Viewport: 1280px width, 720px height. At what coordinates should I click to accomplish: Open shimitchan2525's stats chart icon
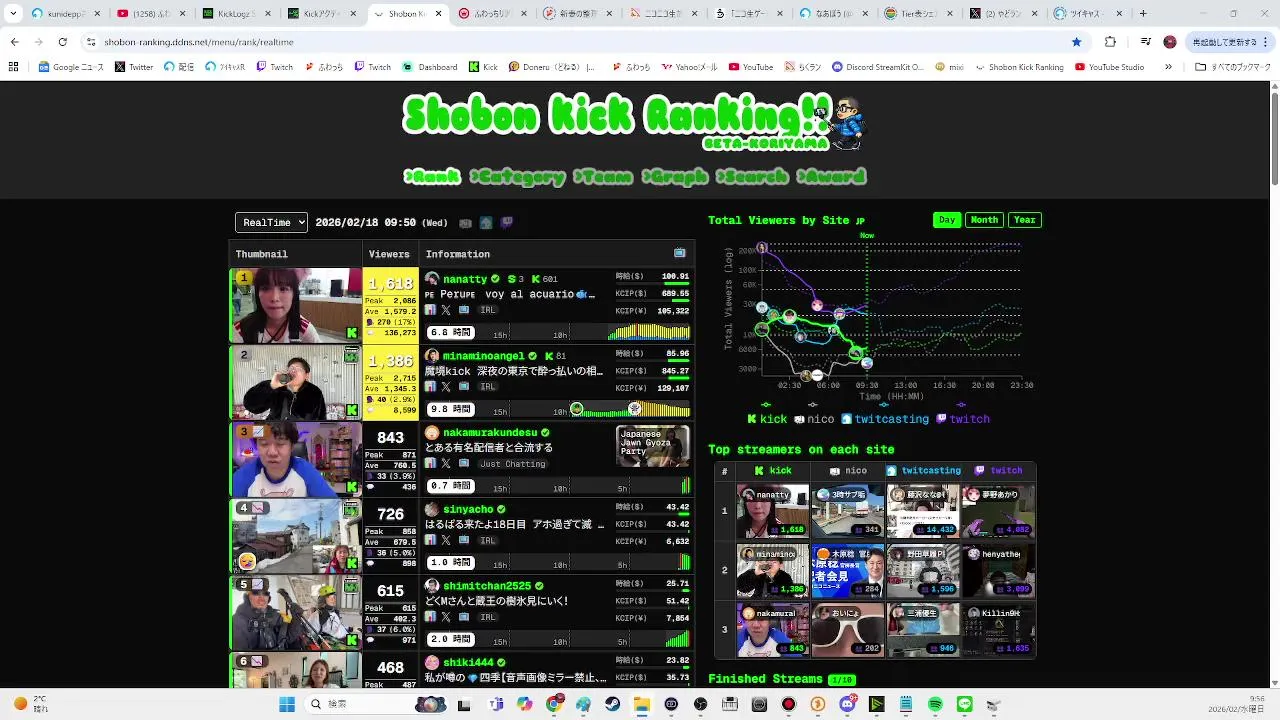pos(430,617)
